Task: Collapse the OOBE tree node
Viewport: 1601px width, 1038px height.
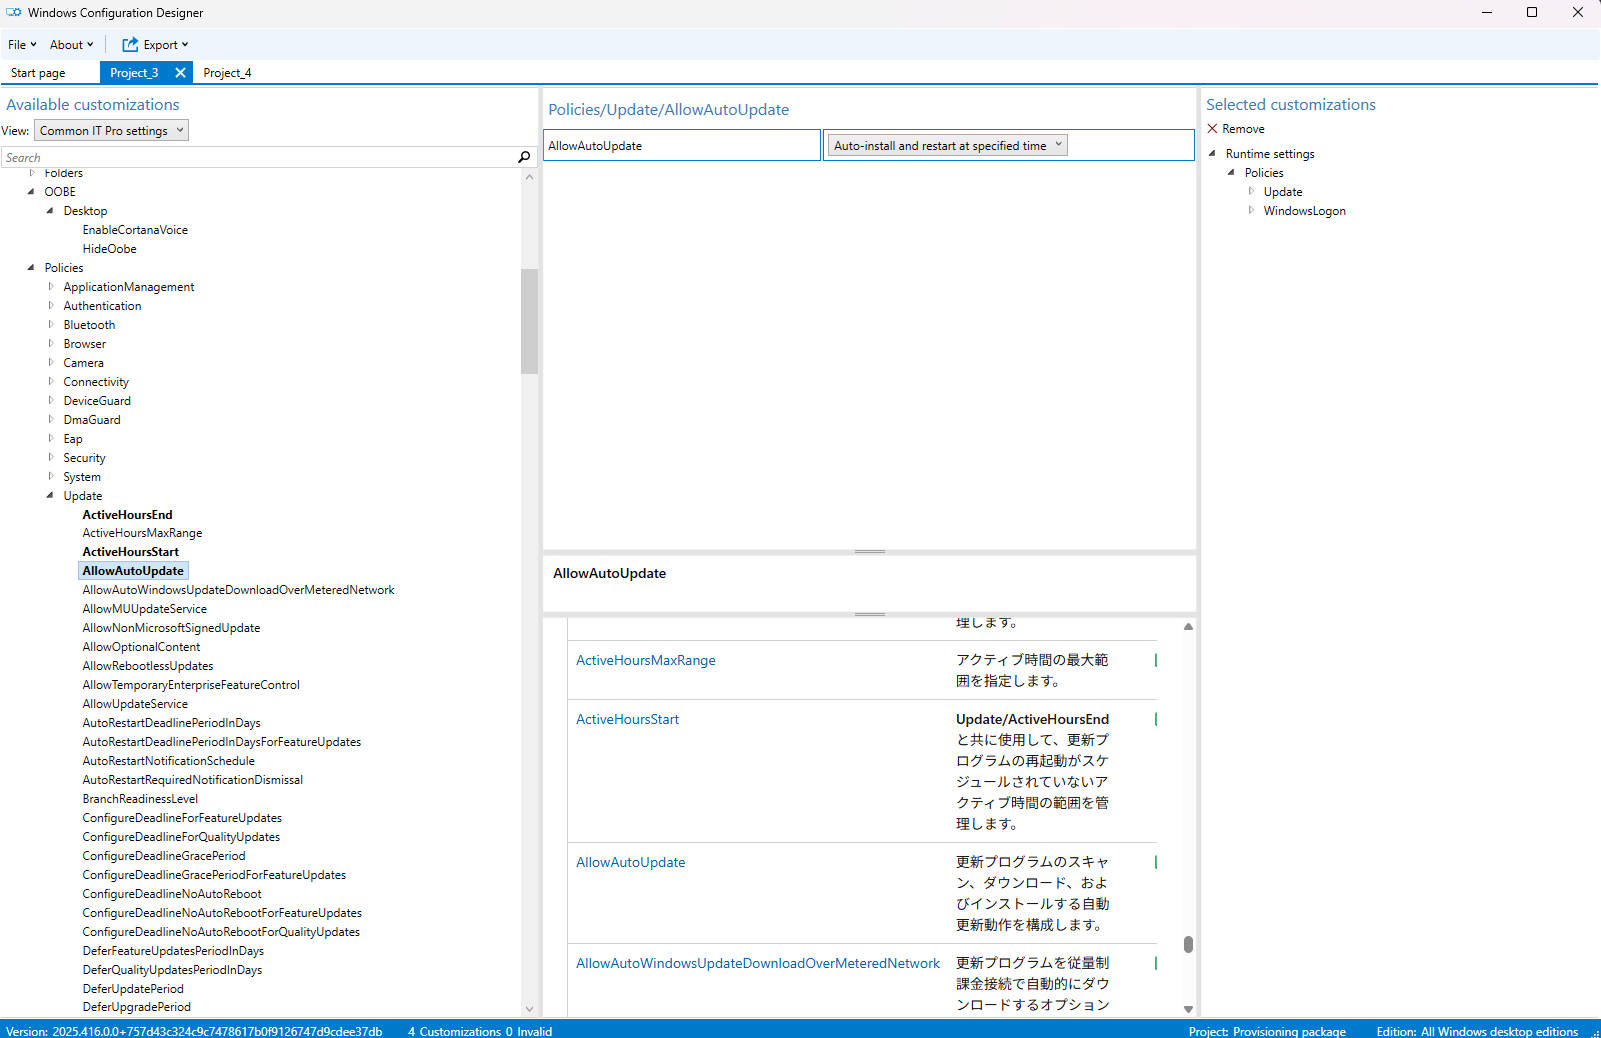Action: (31, 192)
